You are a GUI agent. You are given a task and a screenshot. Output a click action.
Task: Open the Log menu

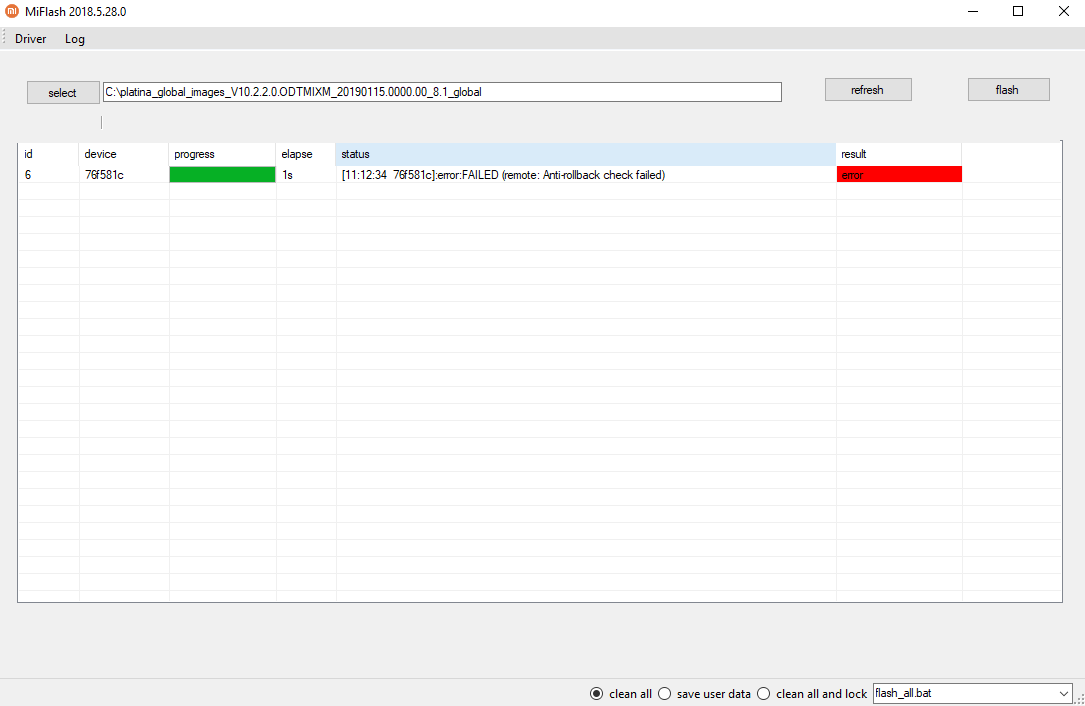(x=75, y=39)
